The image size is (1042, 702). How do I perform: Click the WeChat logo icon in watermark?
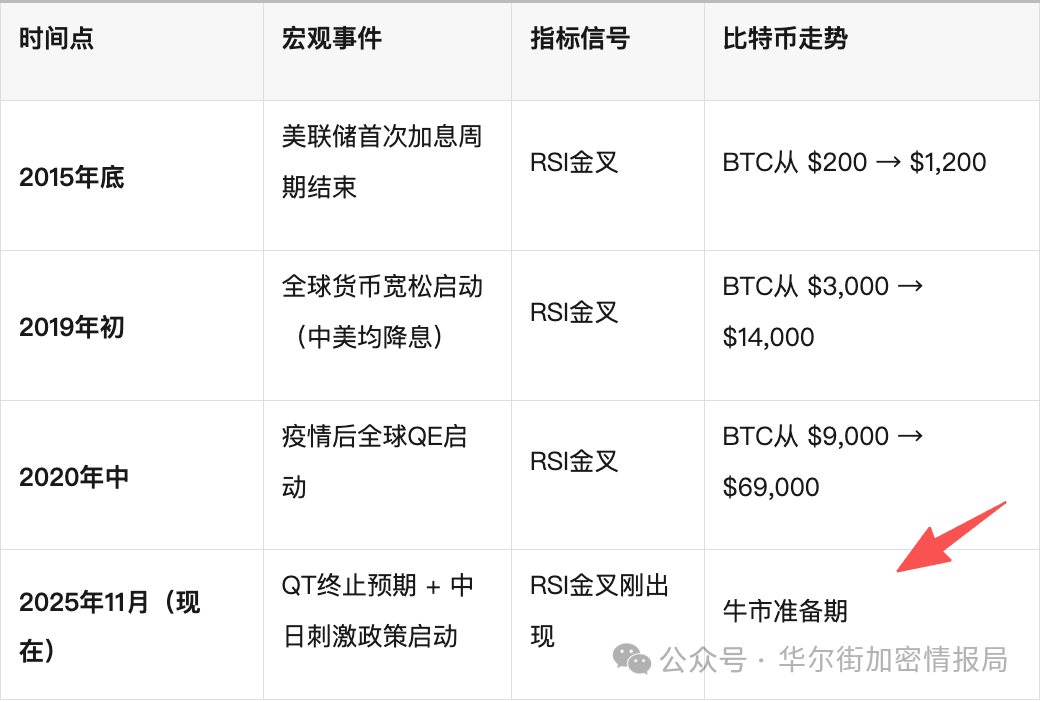pos(631,659)
